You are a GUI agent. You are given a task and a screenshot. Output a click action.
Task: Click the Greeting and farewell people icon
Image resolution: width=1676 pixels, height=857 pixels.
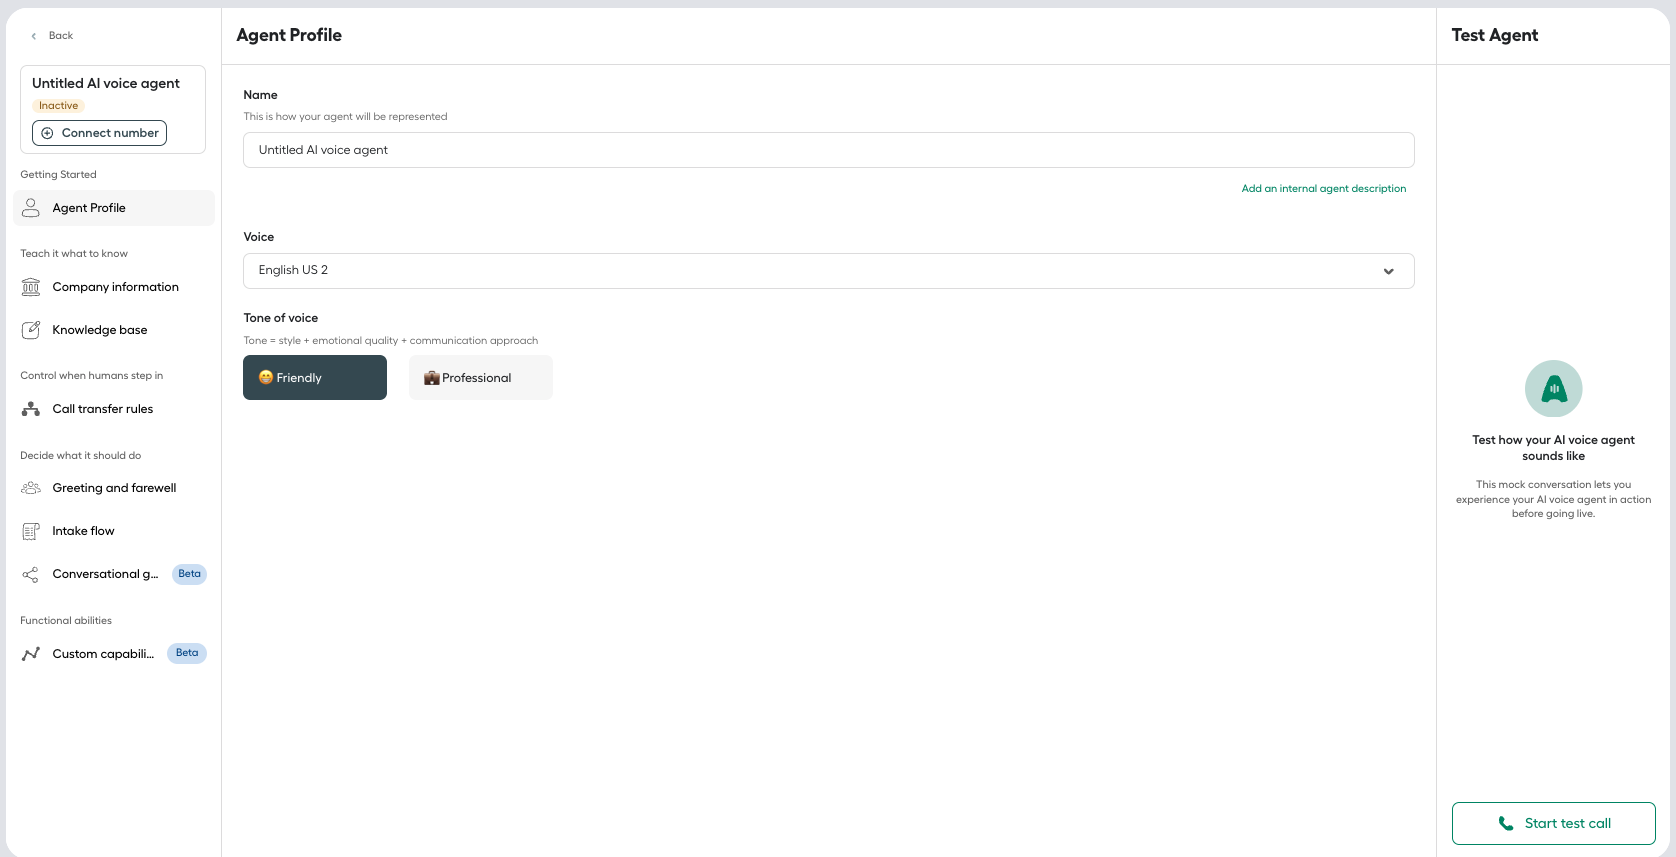31,488
